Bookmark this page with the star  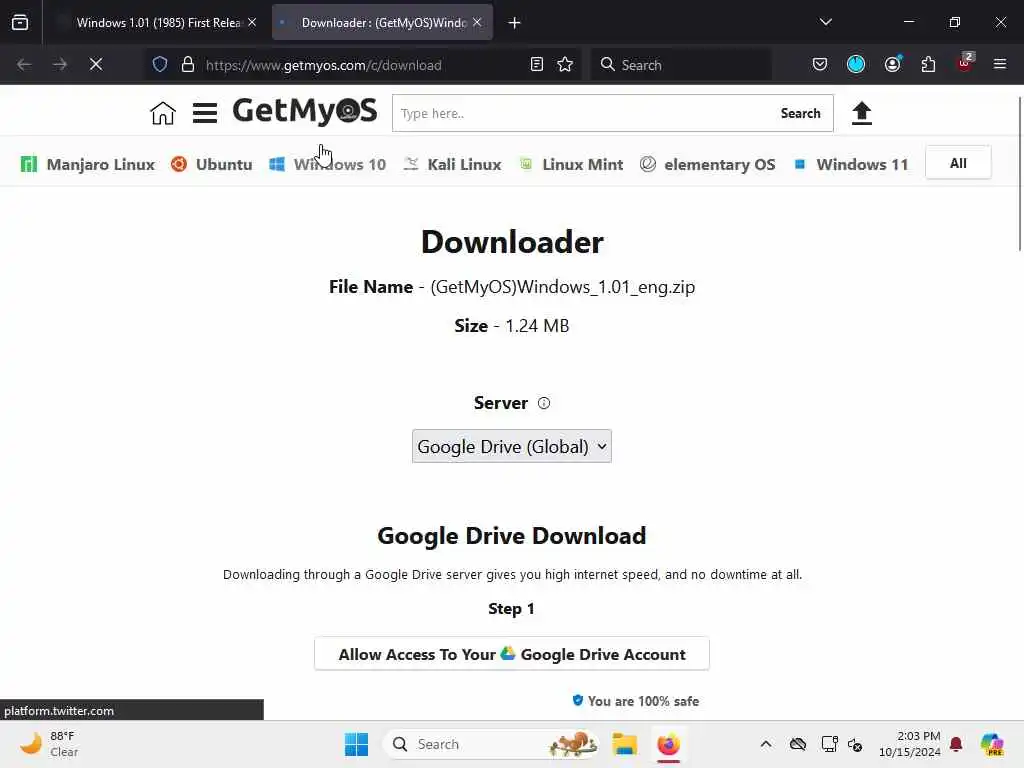565,64
